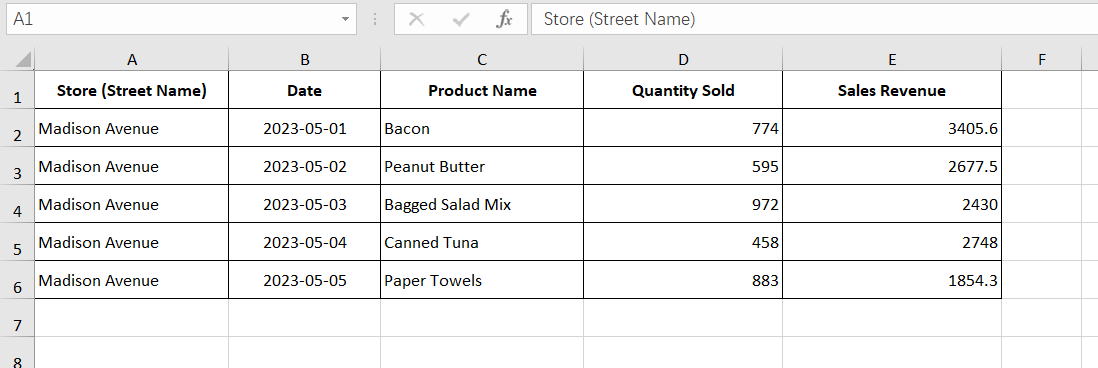Click the cell containing Peanut Butter
This screenshot has width=1098, height=368.
pos(482,166)
